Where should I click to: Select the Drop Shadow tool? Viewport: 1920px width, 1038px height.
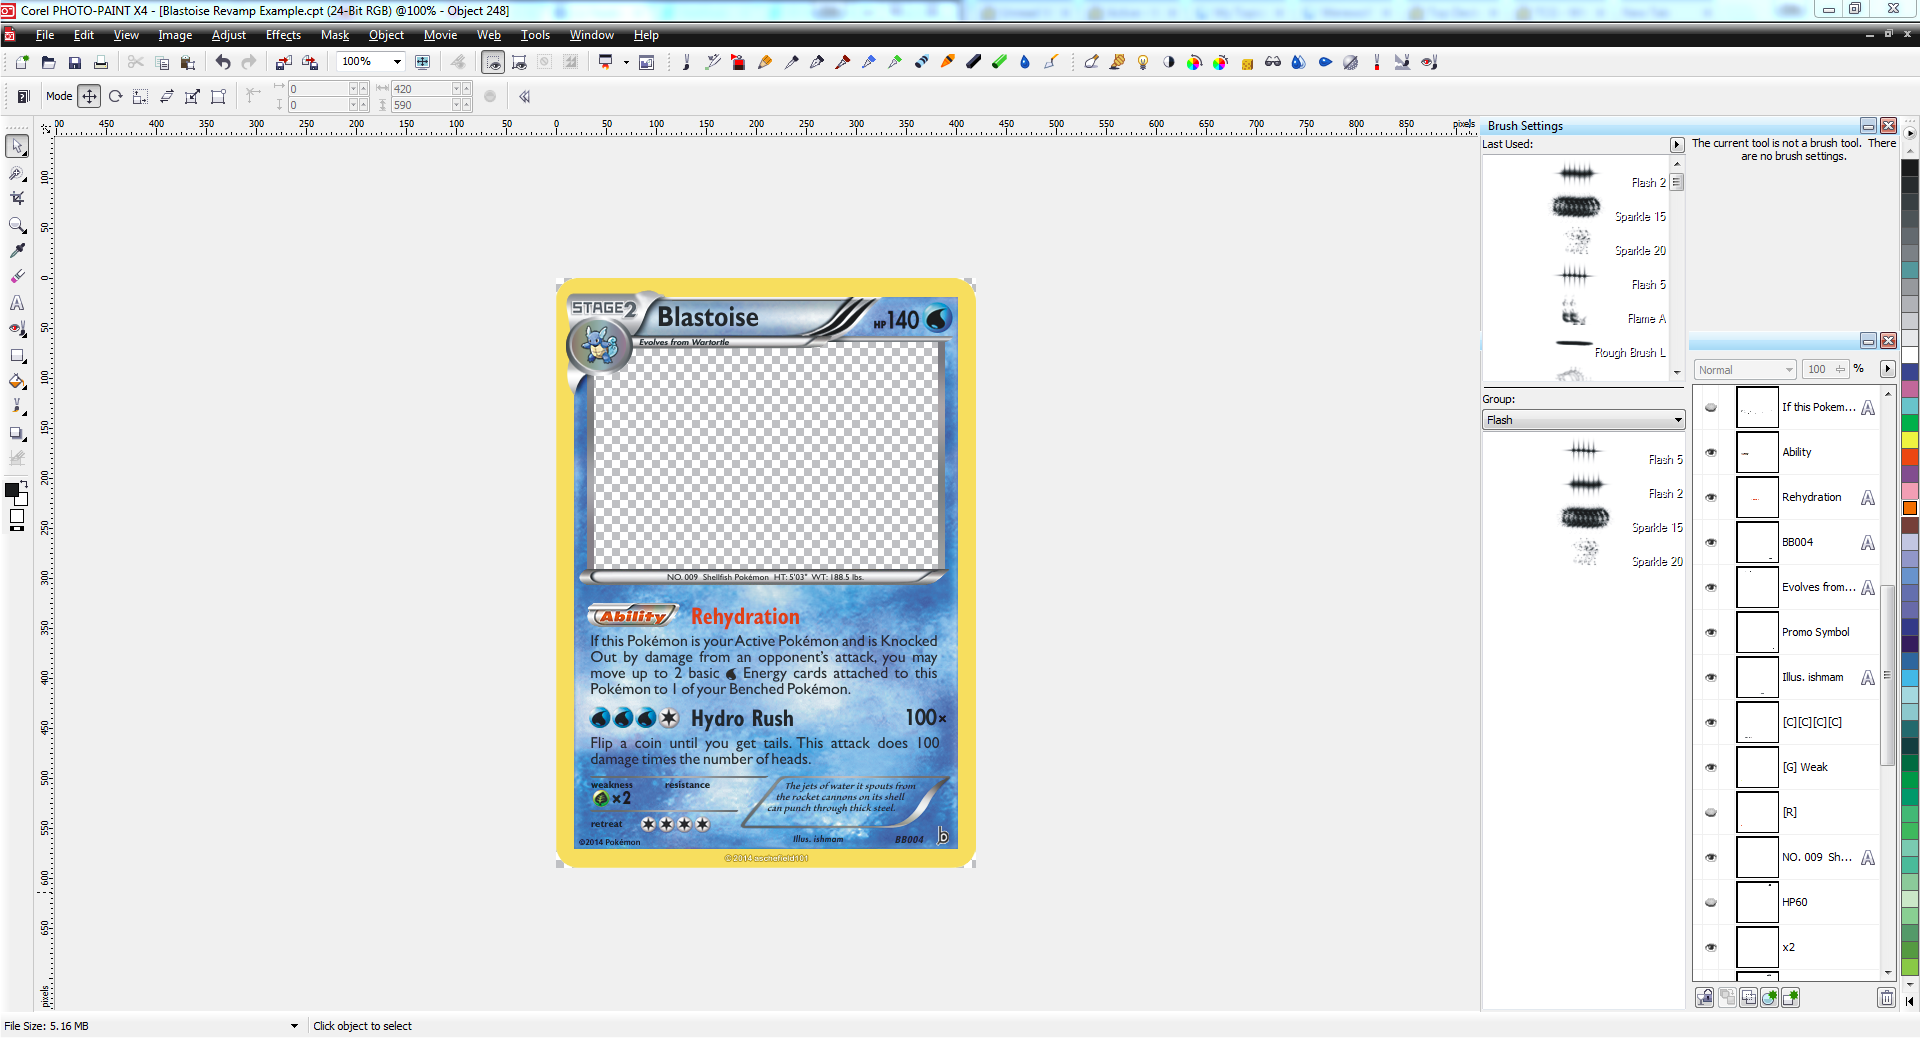(18, 433)
